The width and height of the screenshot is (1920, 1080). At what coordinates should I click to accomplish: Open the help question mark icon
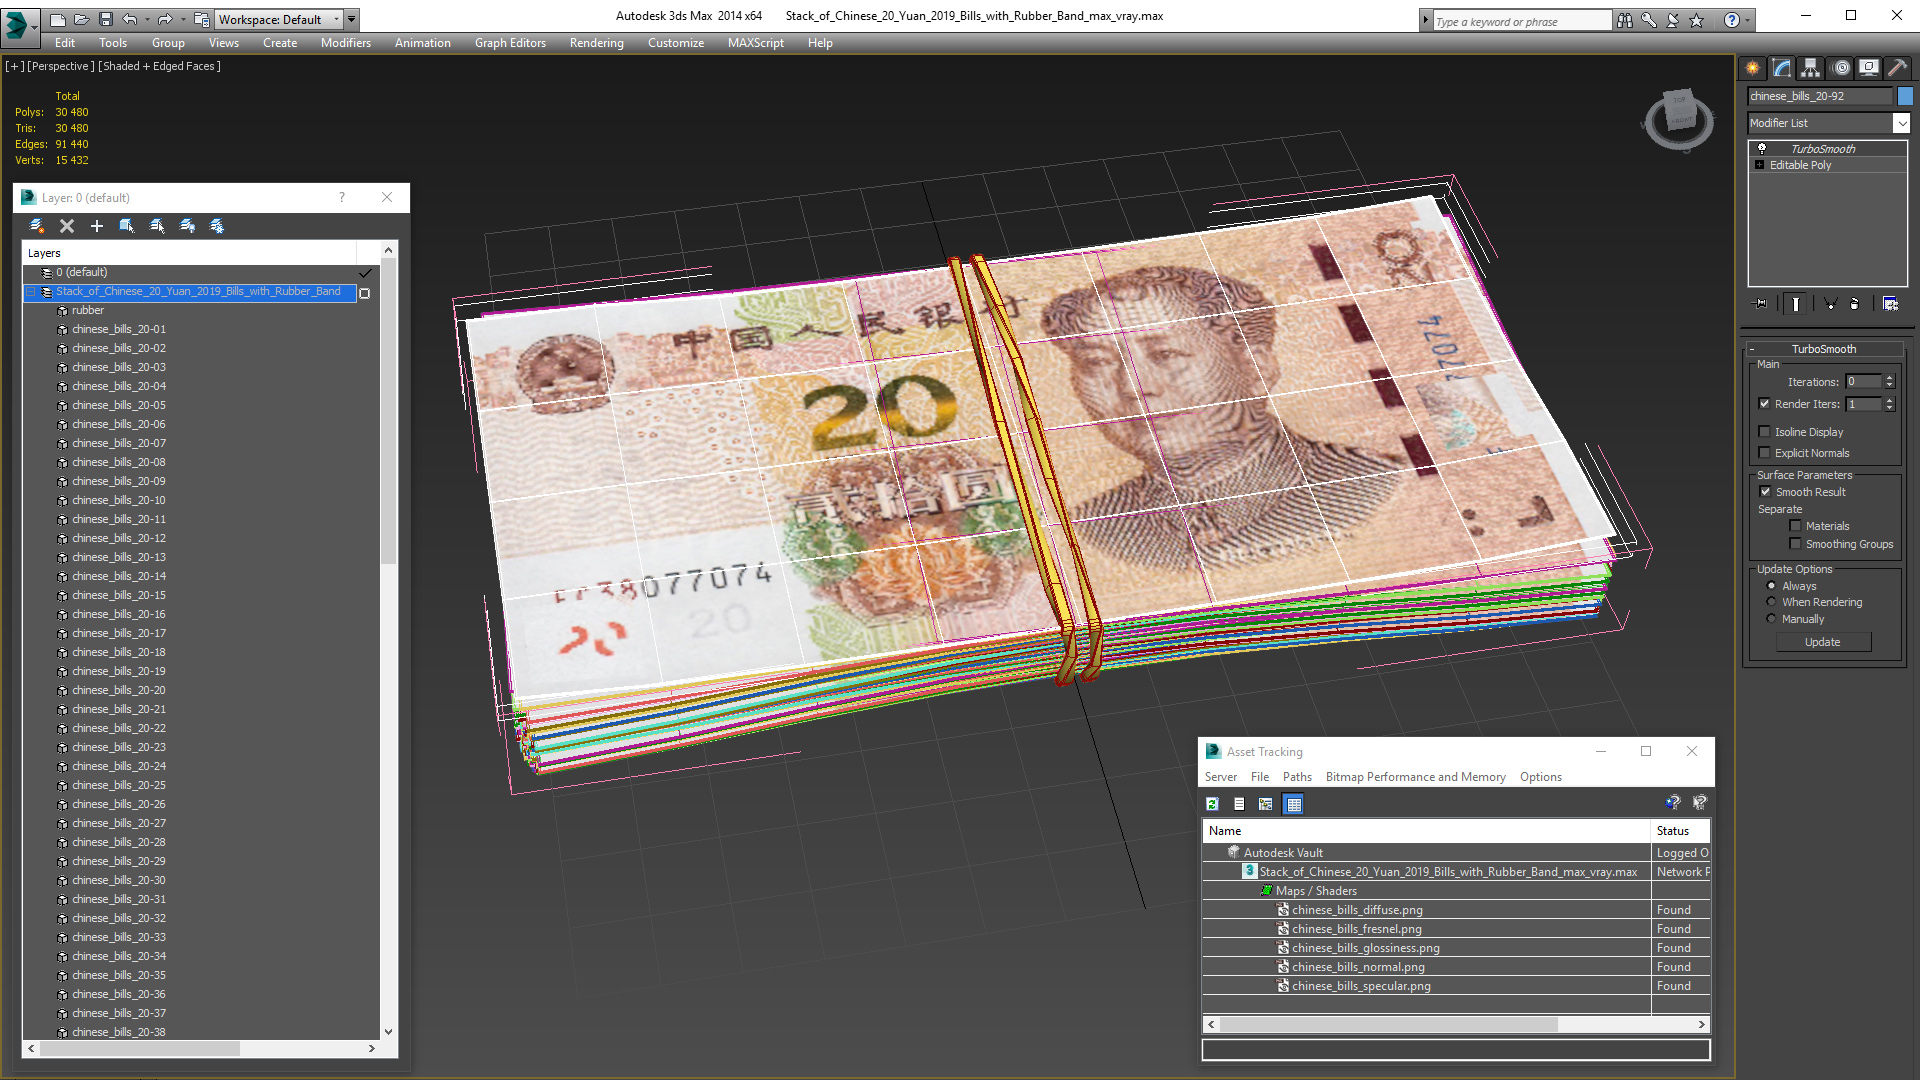pos(1731,21)
